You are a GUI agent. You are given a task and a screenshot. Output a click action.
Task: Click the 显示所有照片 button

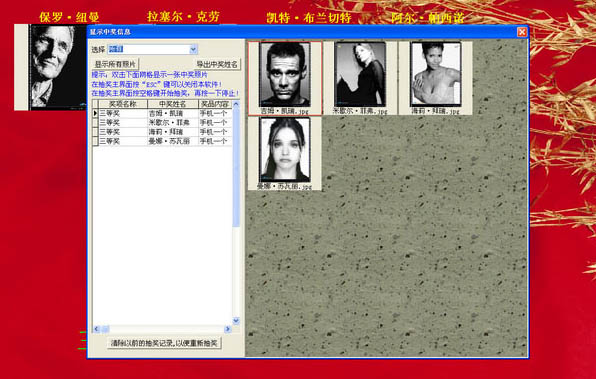pyautogui.click(x=115, y=64)
